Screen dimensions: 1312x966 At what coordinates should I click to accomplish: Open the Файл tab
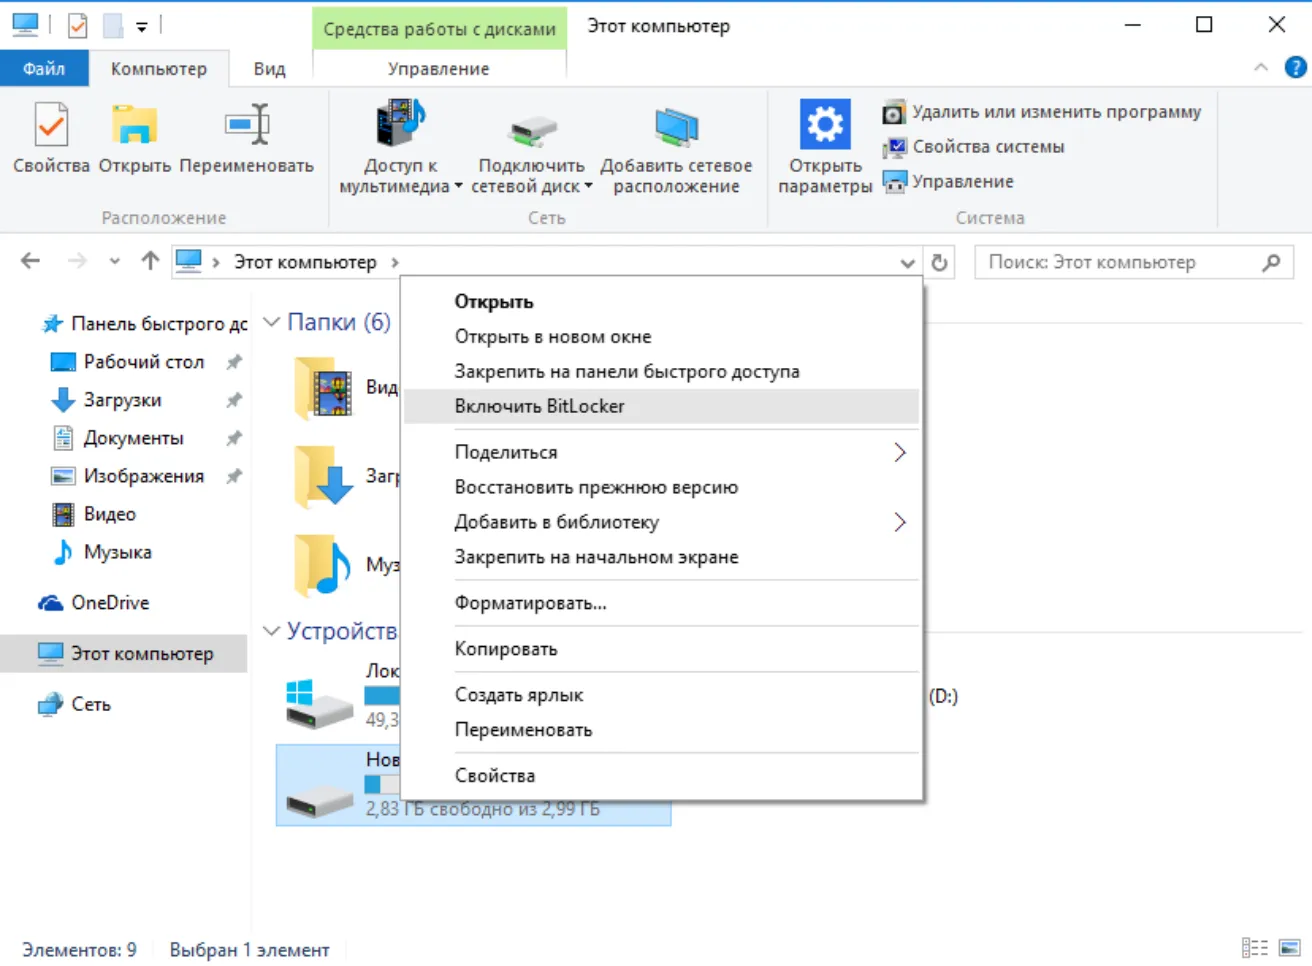tap(44, 69)
